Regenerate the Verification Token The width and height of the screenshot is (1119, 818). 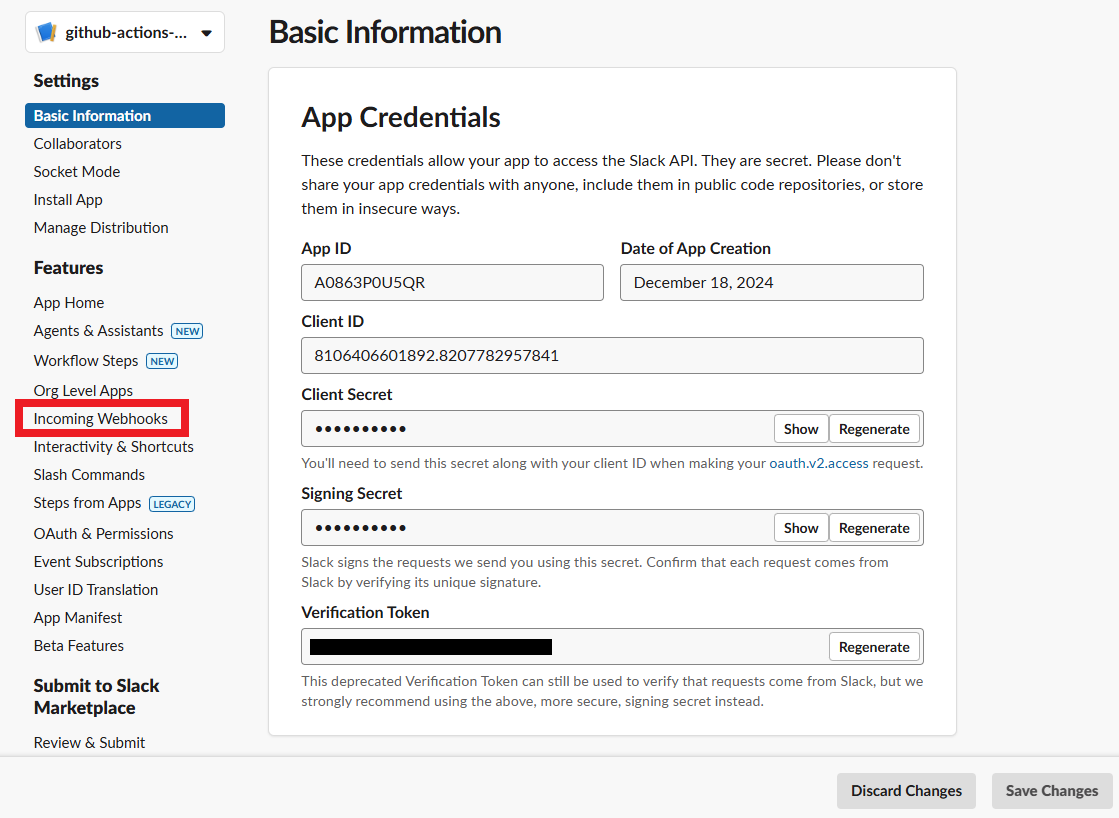coord(874,647)
